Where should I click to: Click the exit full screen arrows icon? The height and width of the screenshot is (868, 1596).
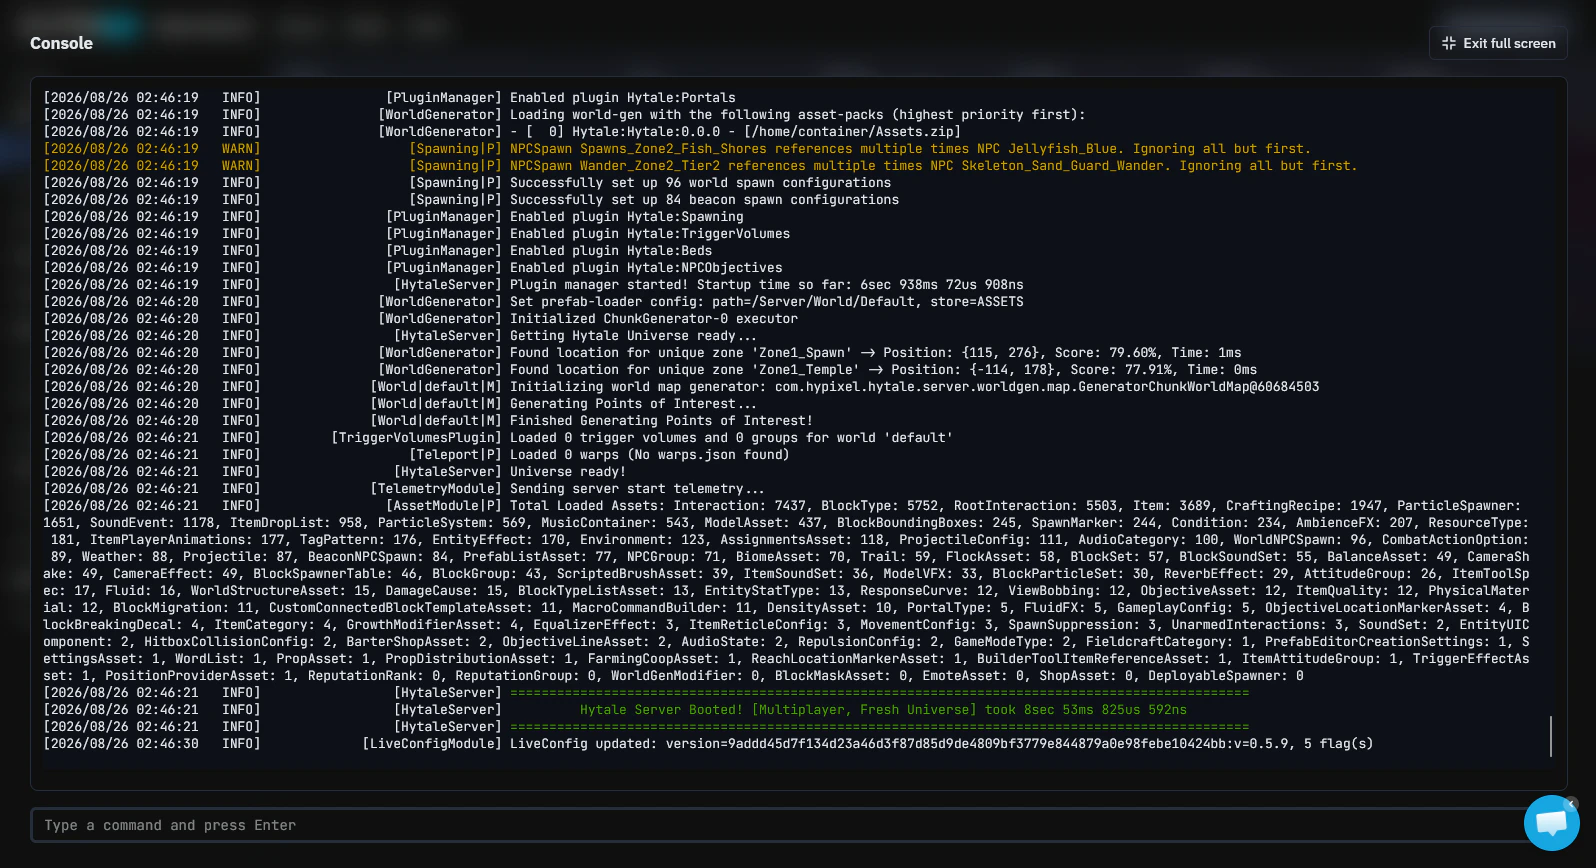(x=1449, y=43)
